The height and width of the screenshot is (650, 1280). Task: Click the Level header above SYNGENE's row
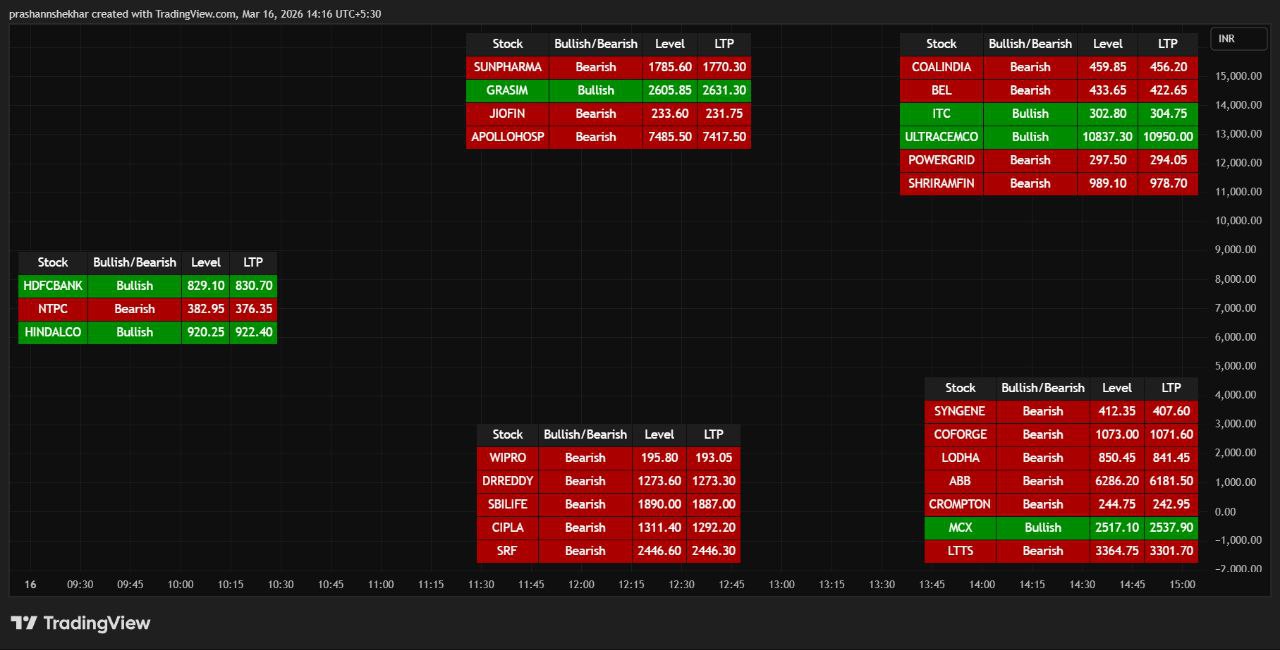click(1117, 388)
